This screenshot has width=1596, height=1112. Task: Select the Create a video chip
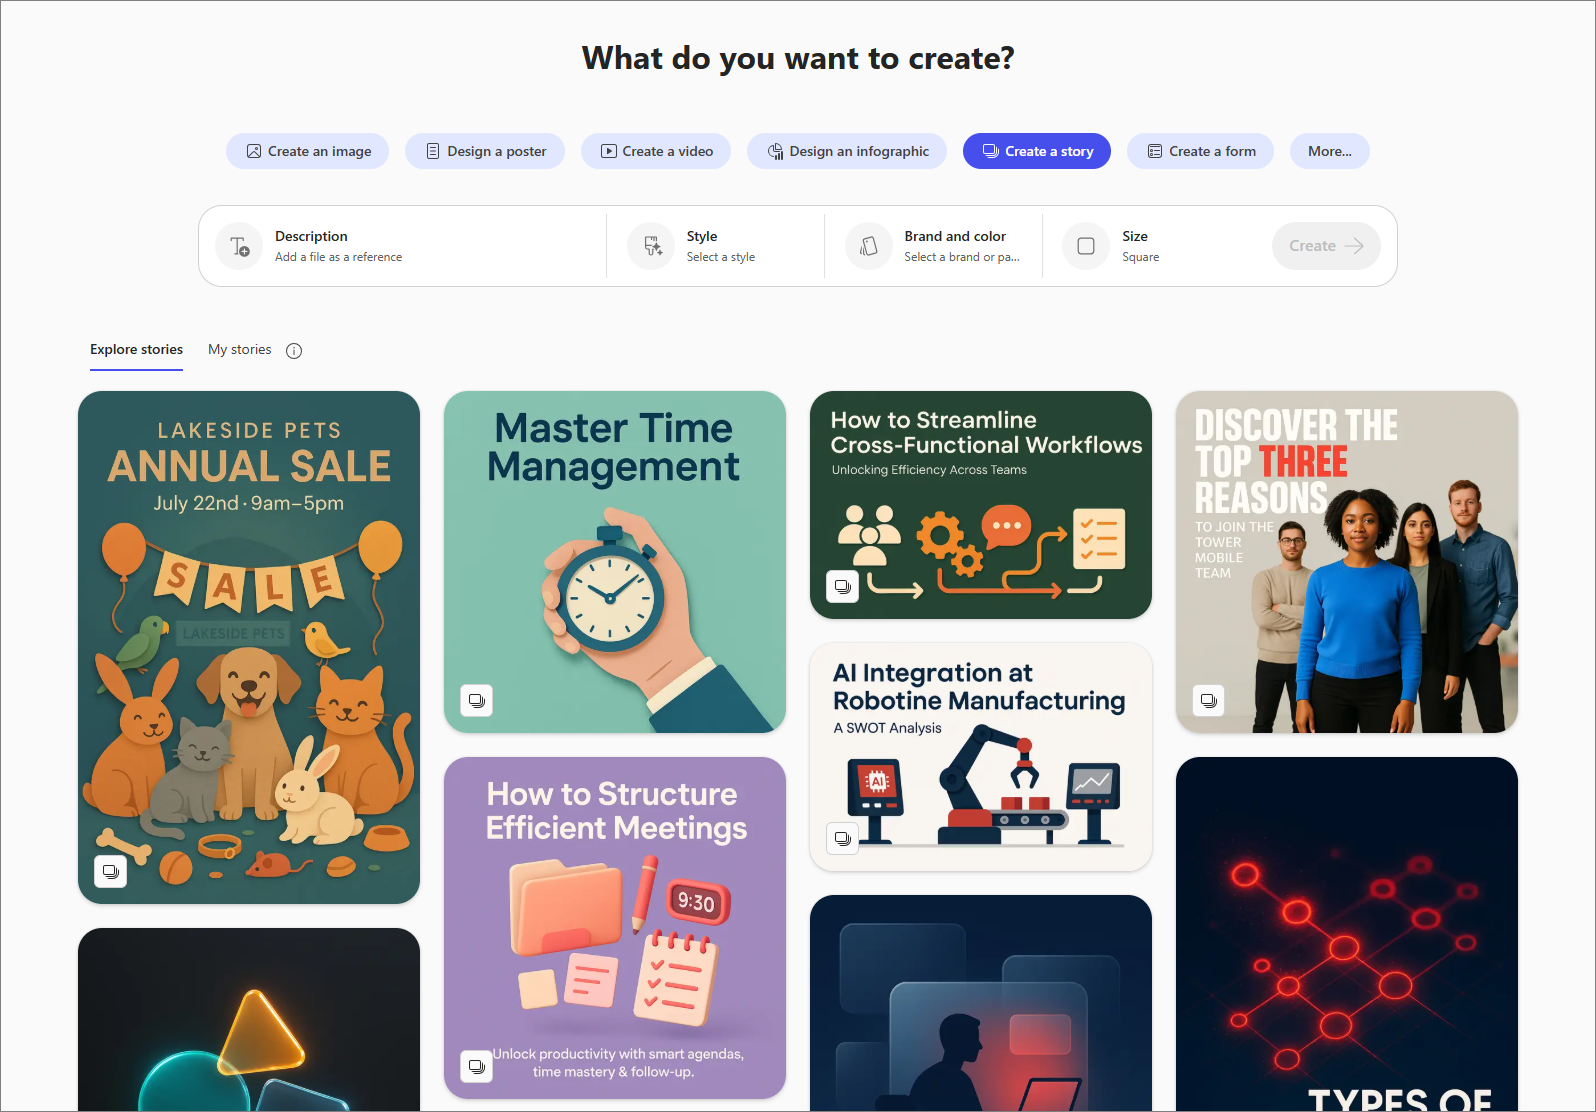coord(656,151)
